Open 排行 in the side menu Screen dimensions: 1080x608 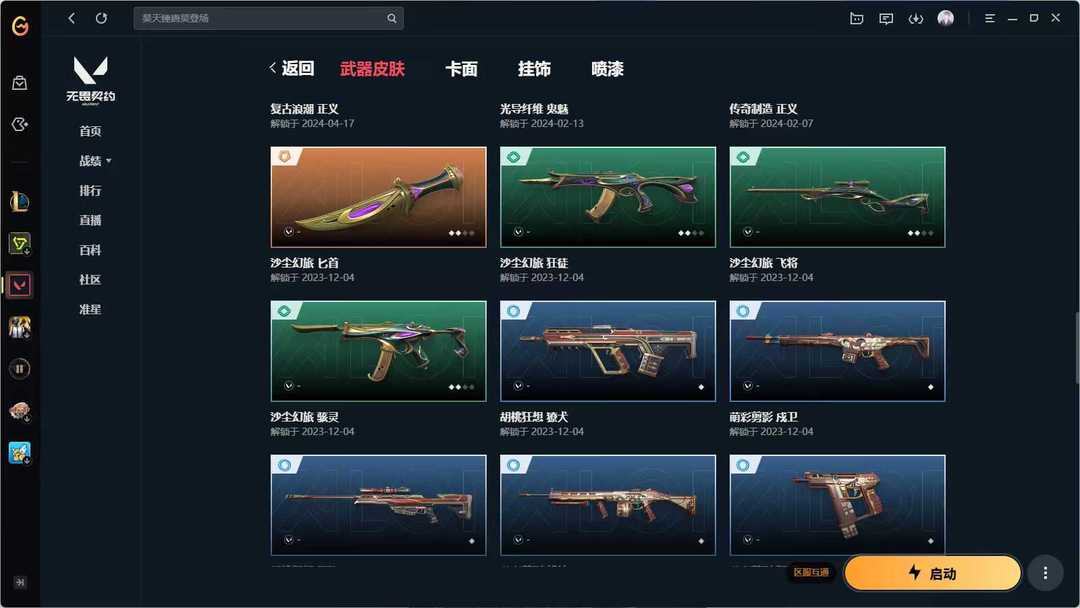(90, 191)
